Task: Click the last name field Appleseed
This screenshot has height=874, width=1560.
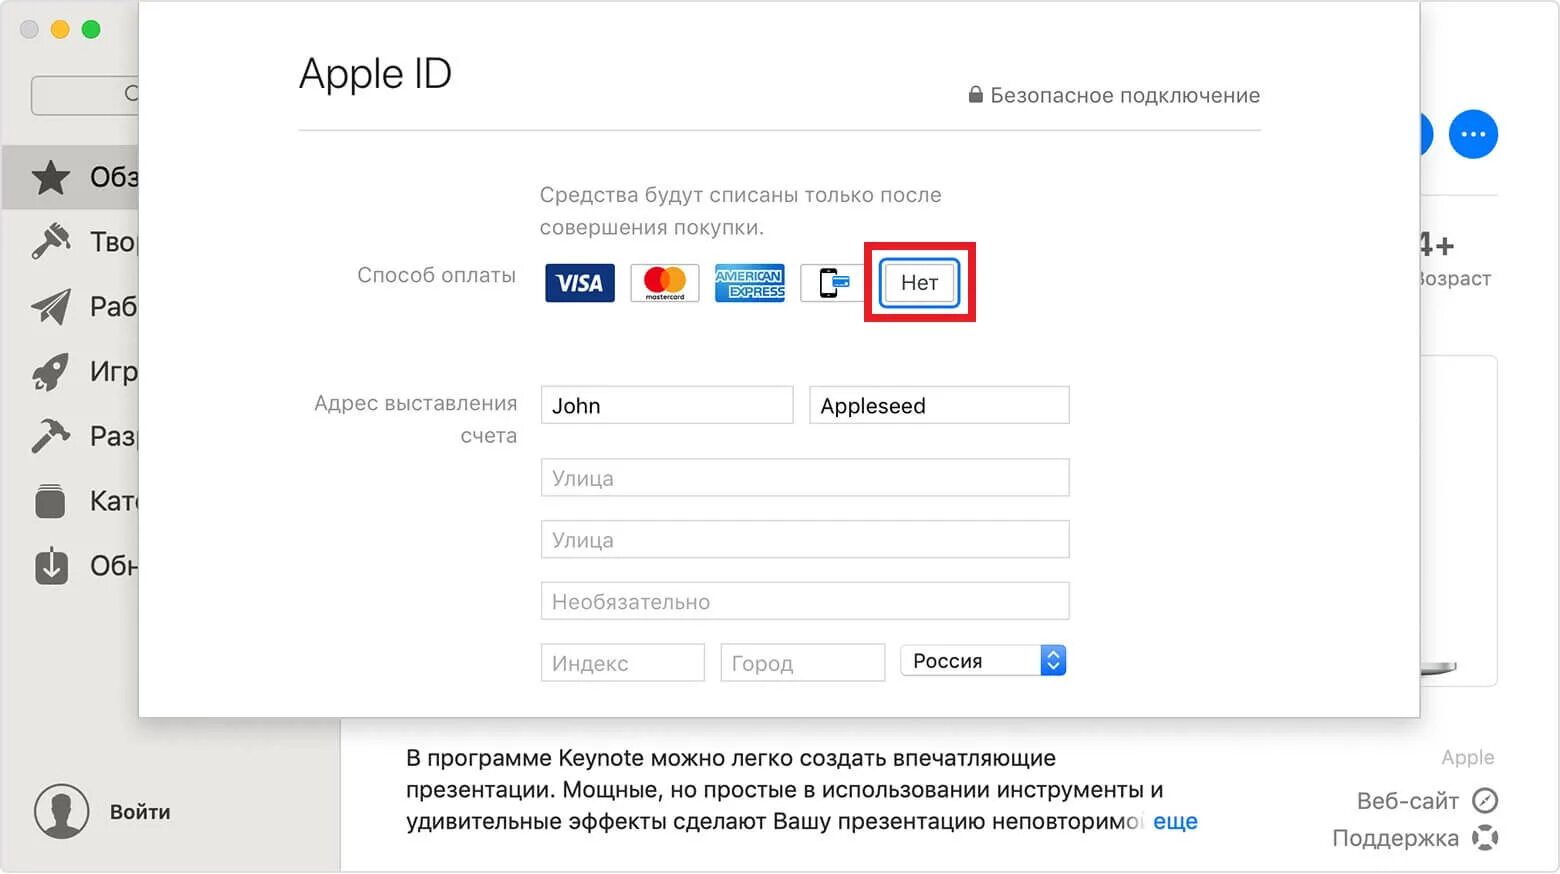Action: tap(939, 405)
